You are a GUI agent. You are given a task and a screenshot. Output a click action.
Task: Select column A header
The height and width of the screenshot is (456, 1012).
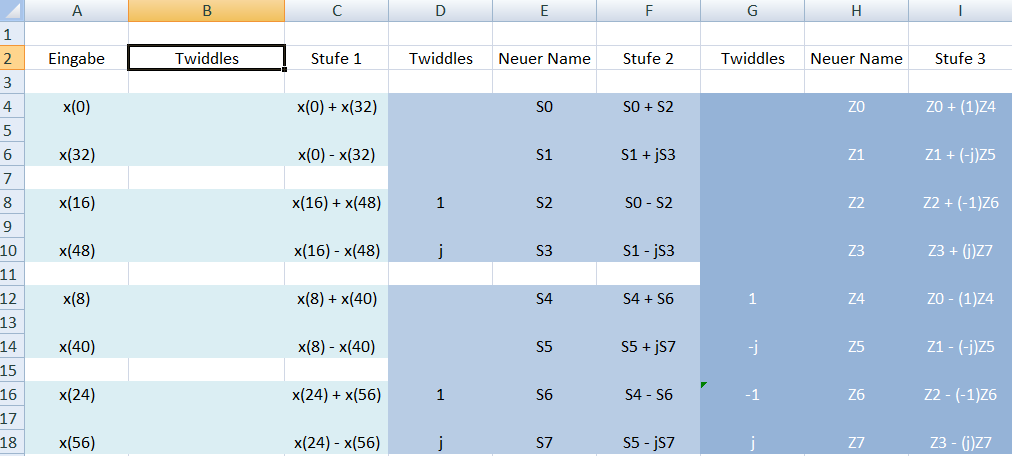tap(77, 11)
